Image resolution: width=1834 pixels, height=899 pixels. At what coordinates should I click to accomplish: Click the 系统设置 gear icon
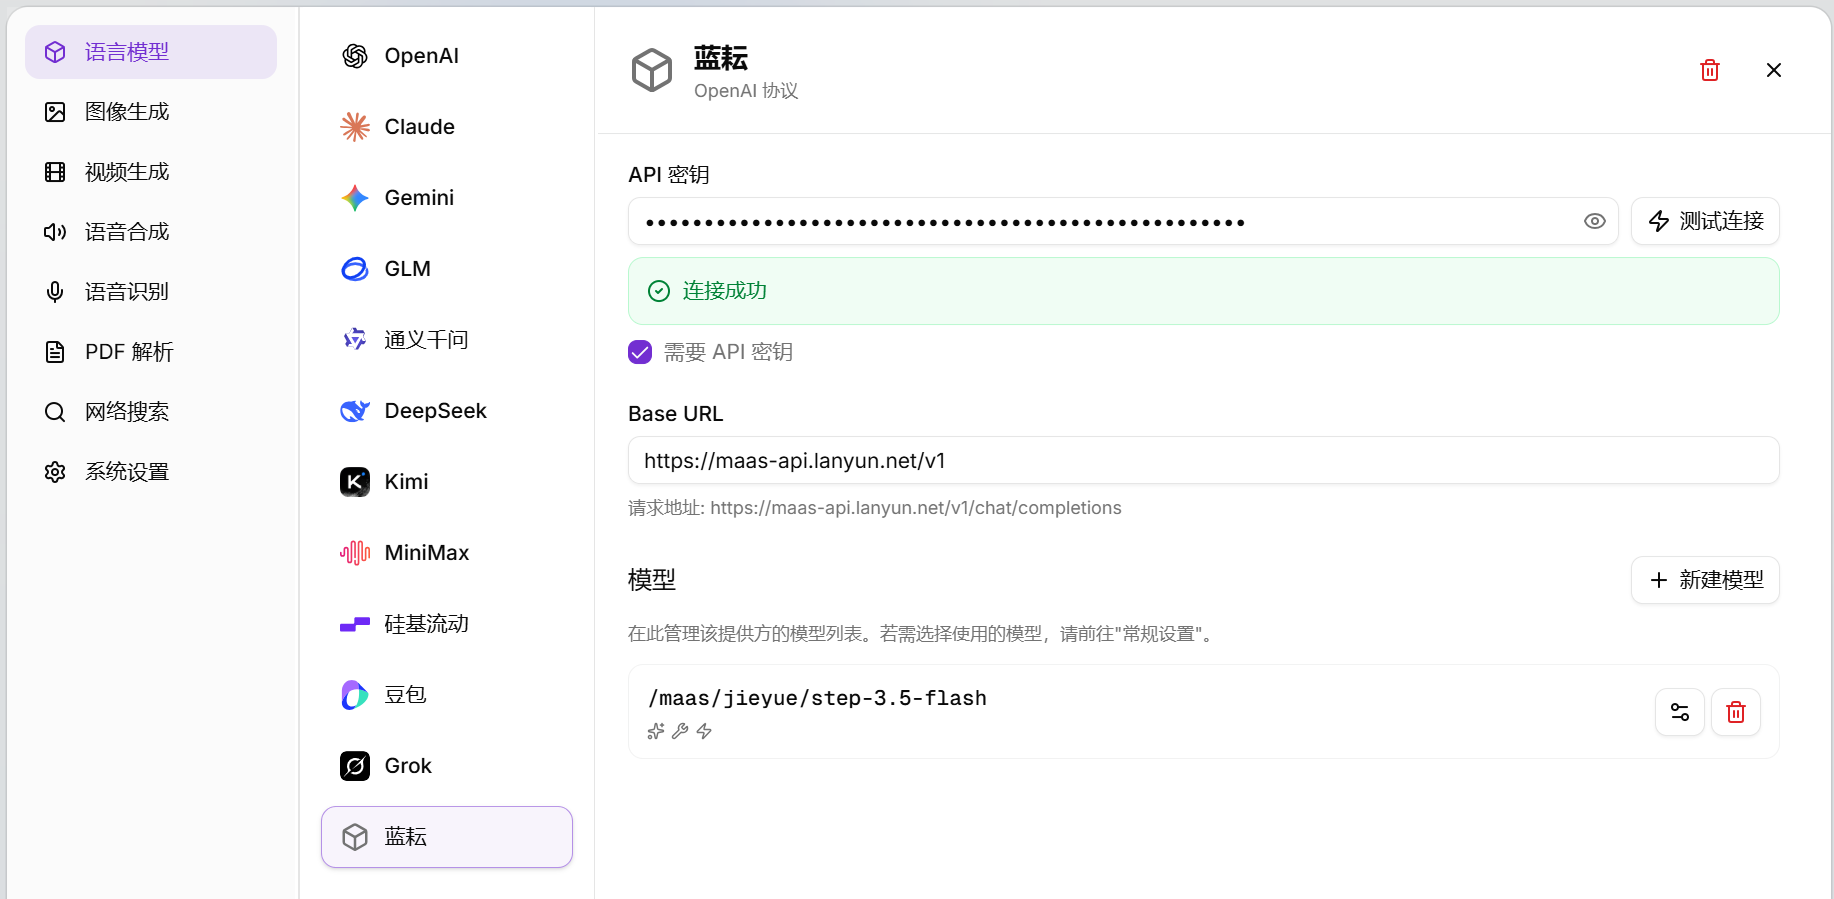pos(55,472)
